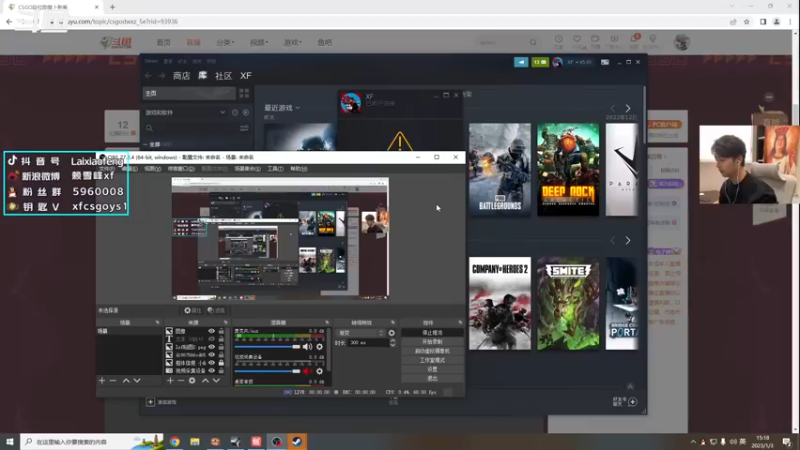Click second mixer track volume slider
The width and height of the screenshot is (800, 450).
point(268,371)
